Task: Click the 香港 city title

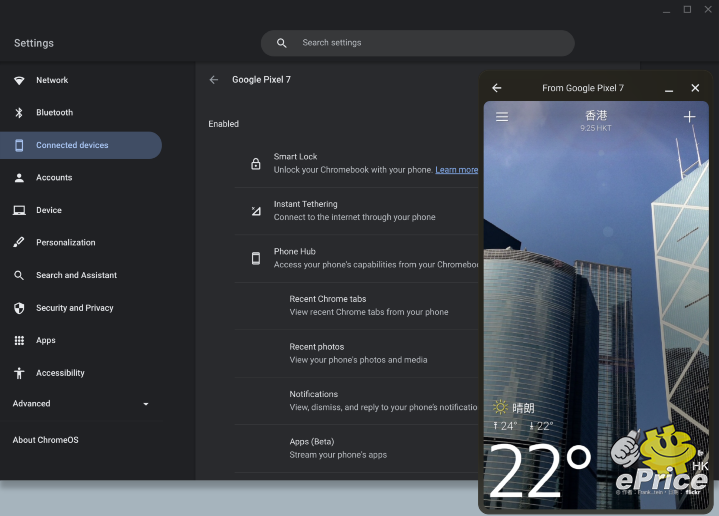Action: 596,115
